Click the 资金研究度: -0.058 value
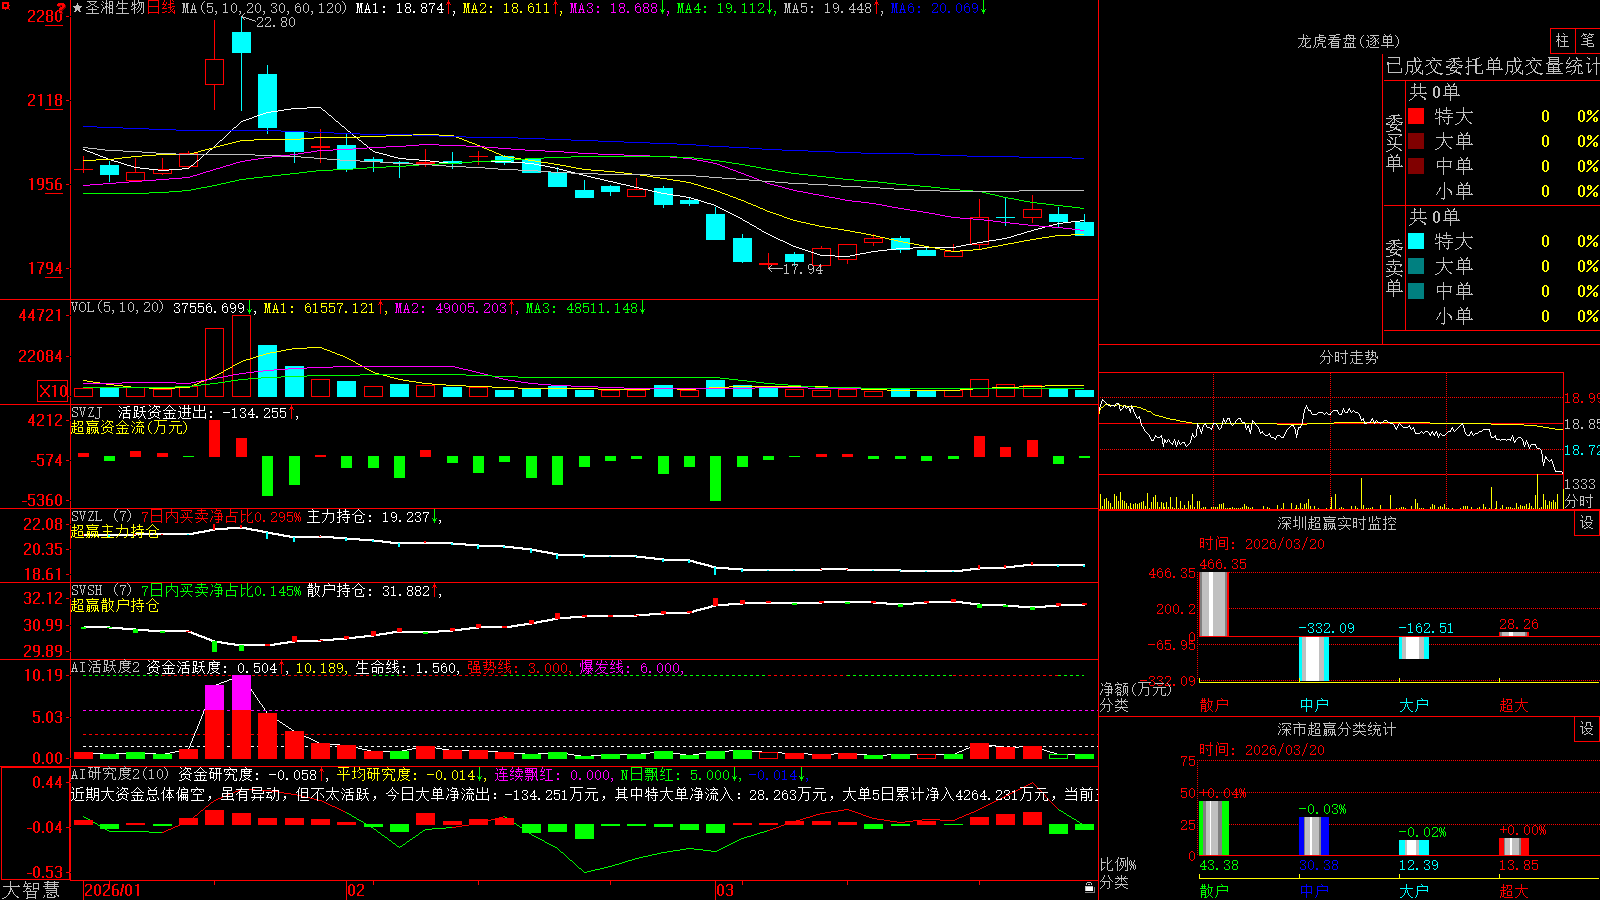Screen dimensions: 1600x900 click(x=248, y=774)
